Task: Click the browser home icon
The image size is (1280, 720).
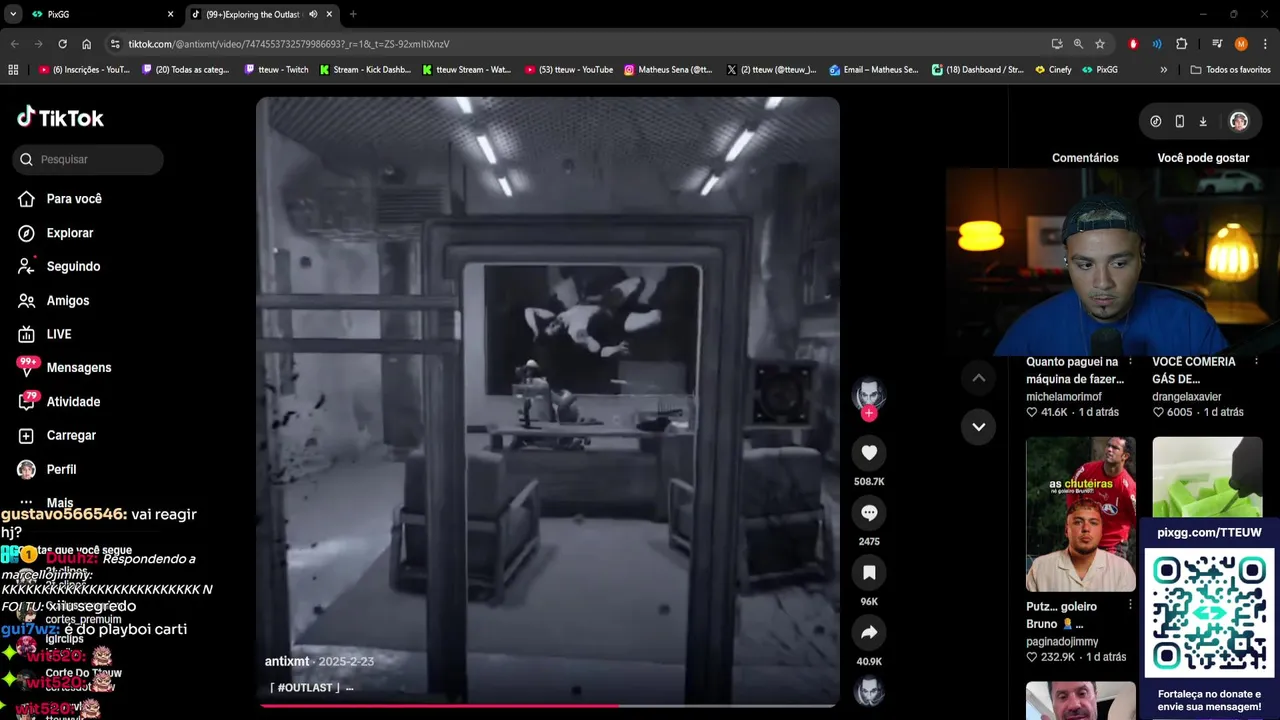Action: [86, 44]
